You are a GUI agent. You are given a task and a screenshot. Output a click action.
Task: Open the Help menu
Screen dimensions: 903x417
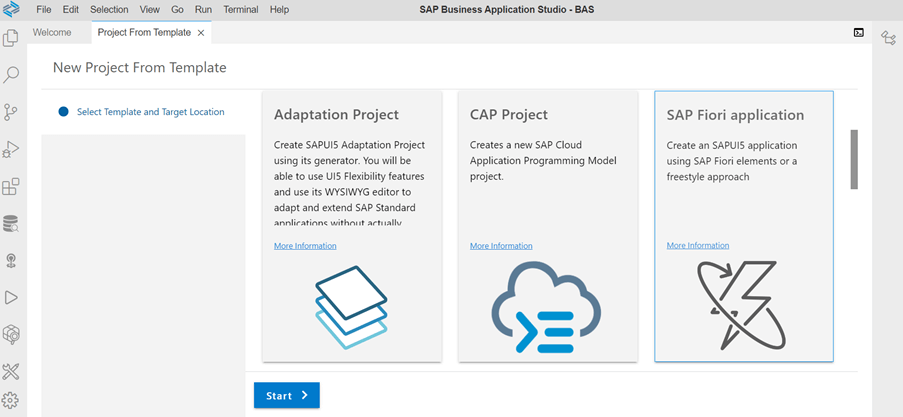pyautogui.click(x=279, y=10)
